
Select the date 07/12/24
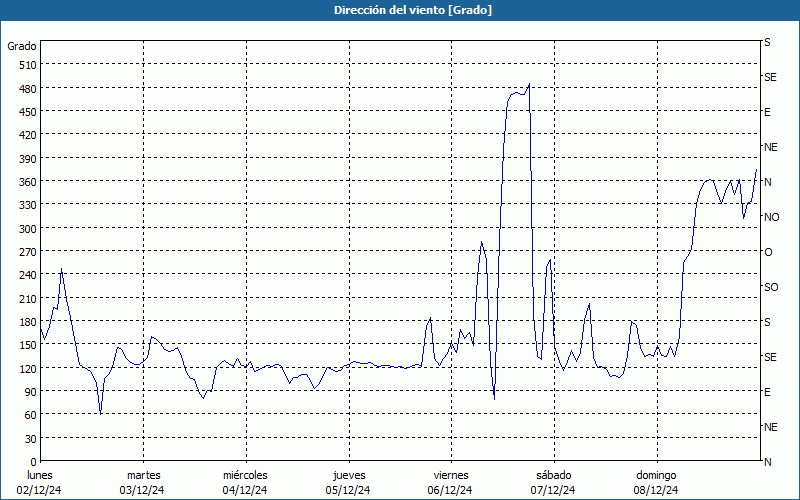point(553,490)
